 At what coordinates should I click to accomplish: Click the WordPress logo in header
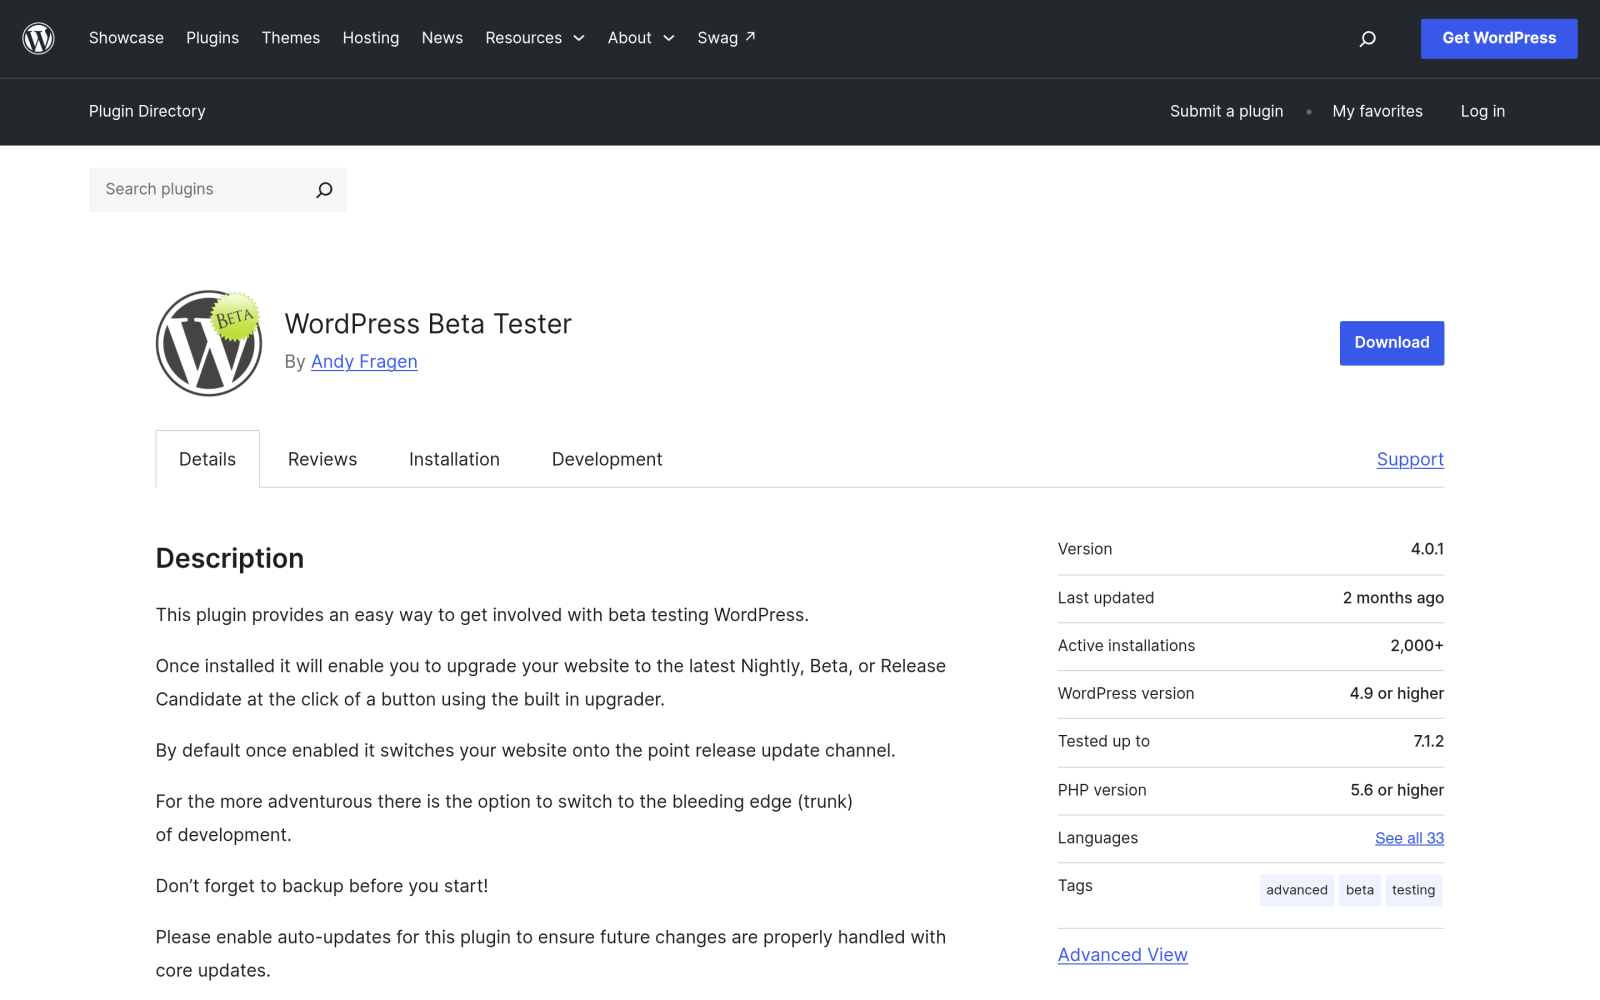(x=38, y=38)
